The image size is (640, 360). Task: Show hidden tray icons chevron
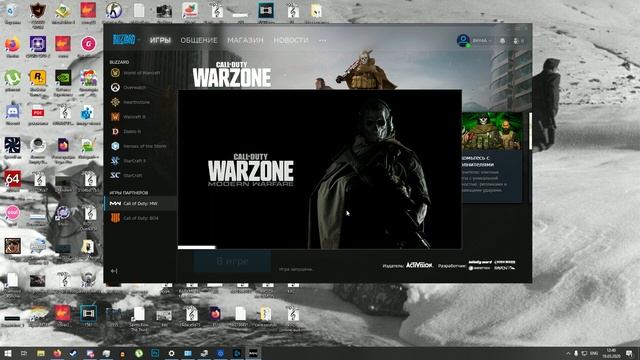coord(568,353)
